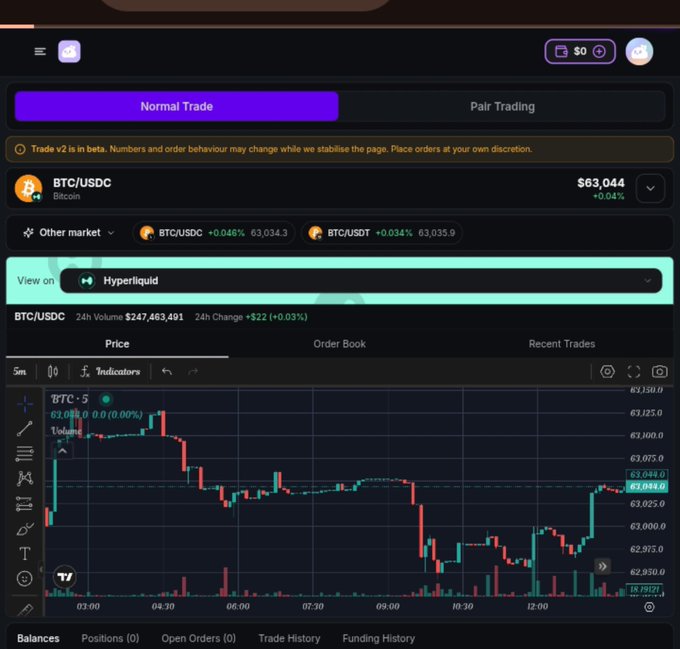Open the Other market dropdown

pyautogui.click(x=69, y=233)
